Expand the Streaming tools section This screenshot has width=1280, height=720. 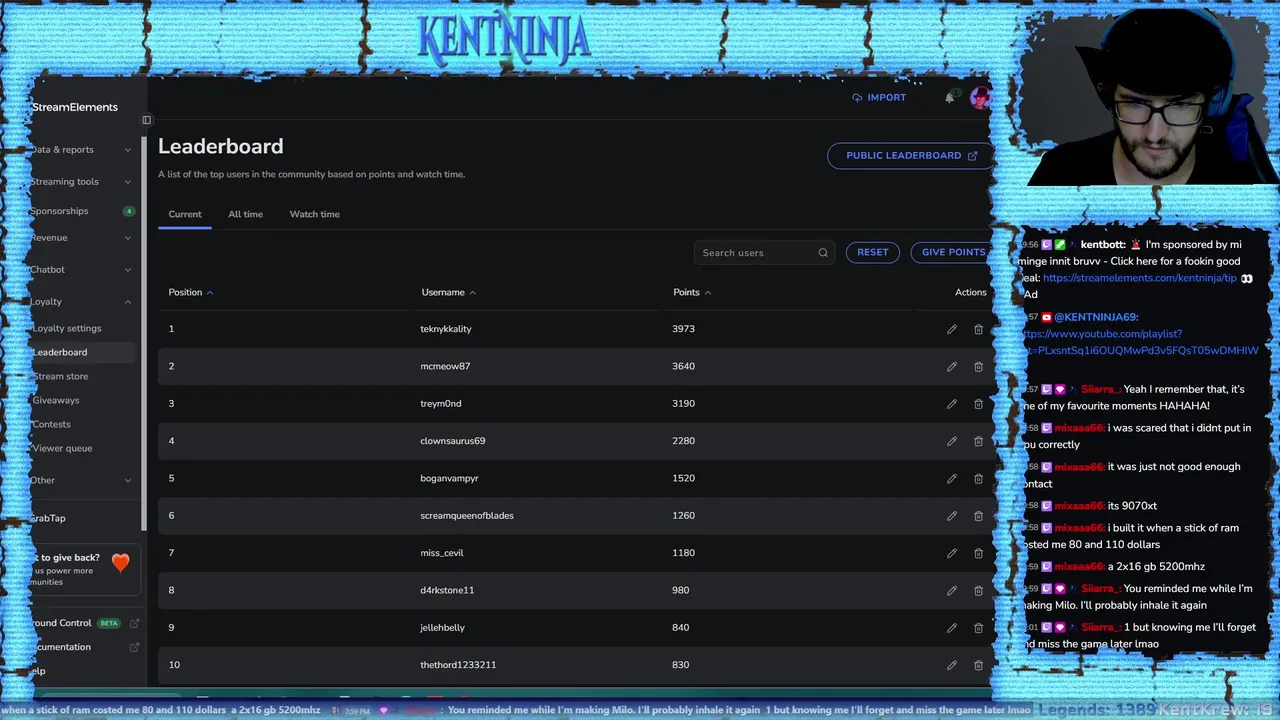coord(80,182)
